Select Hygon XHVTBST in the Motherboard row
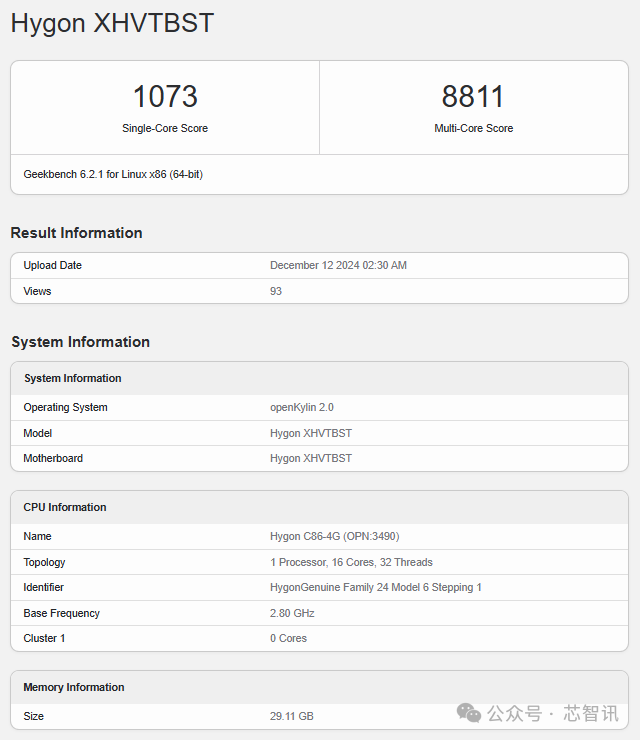 click(x=311, y=458)
